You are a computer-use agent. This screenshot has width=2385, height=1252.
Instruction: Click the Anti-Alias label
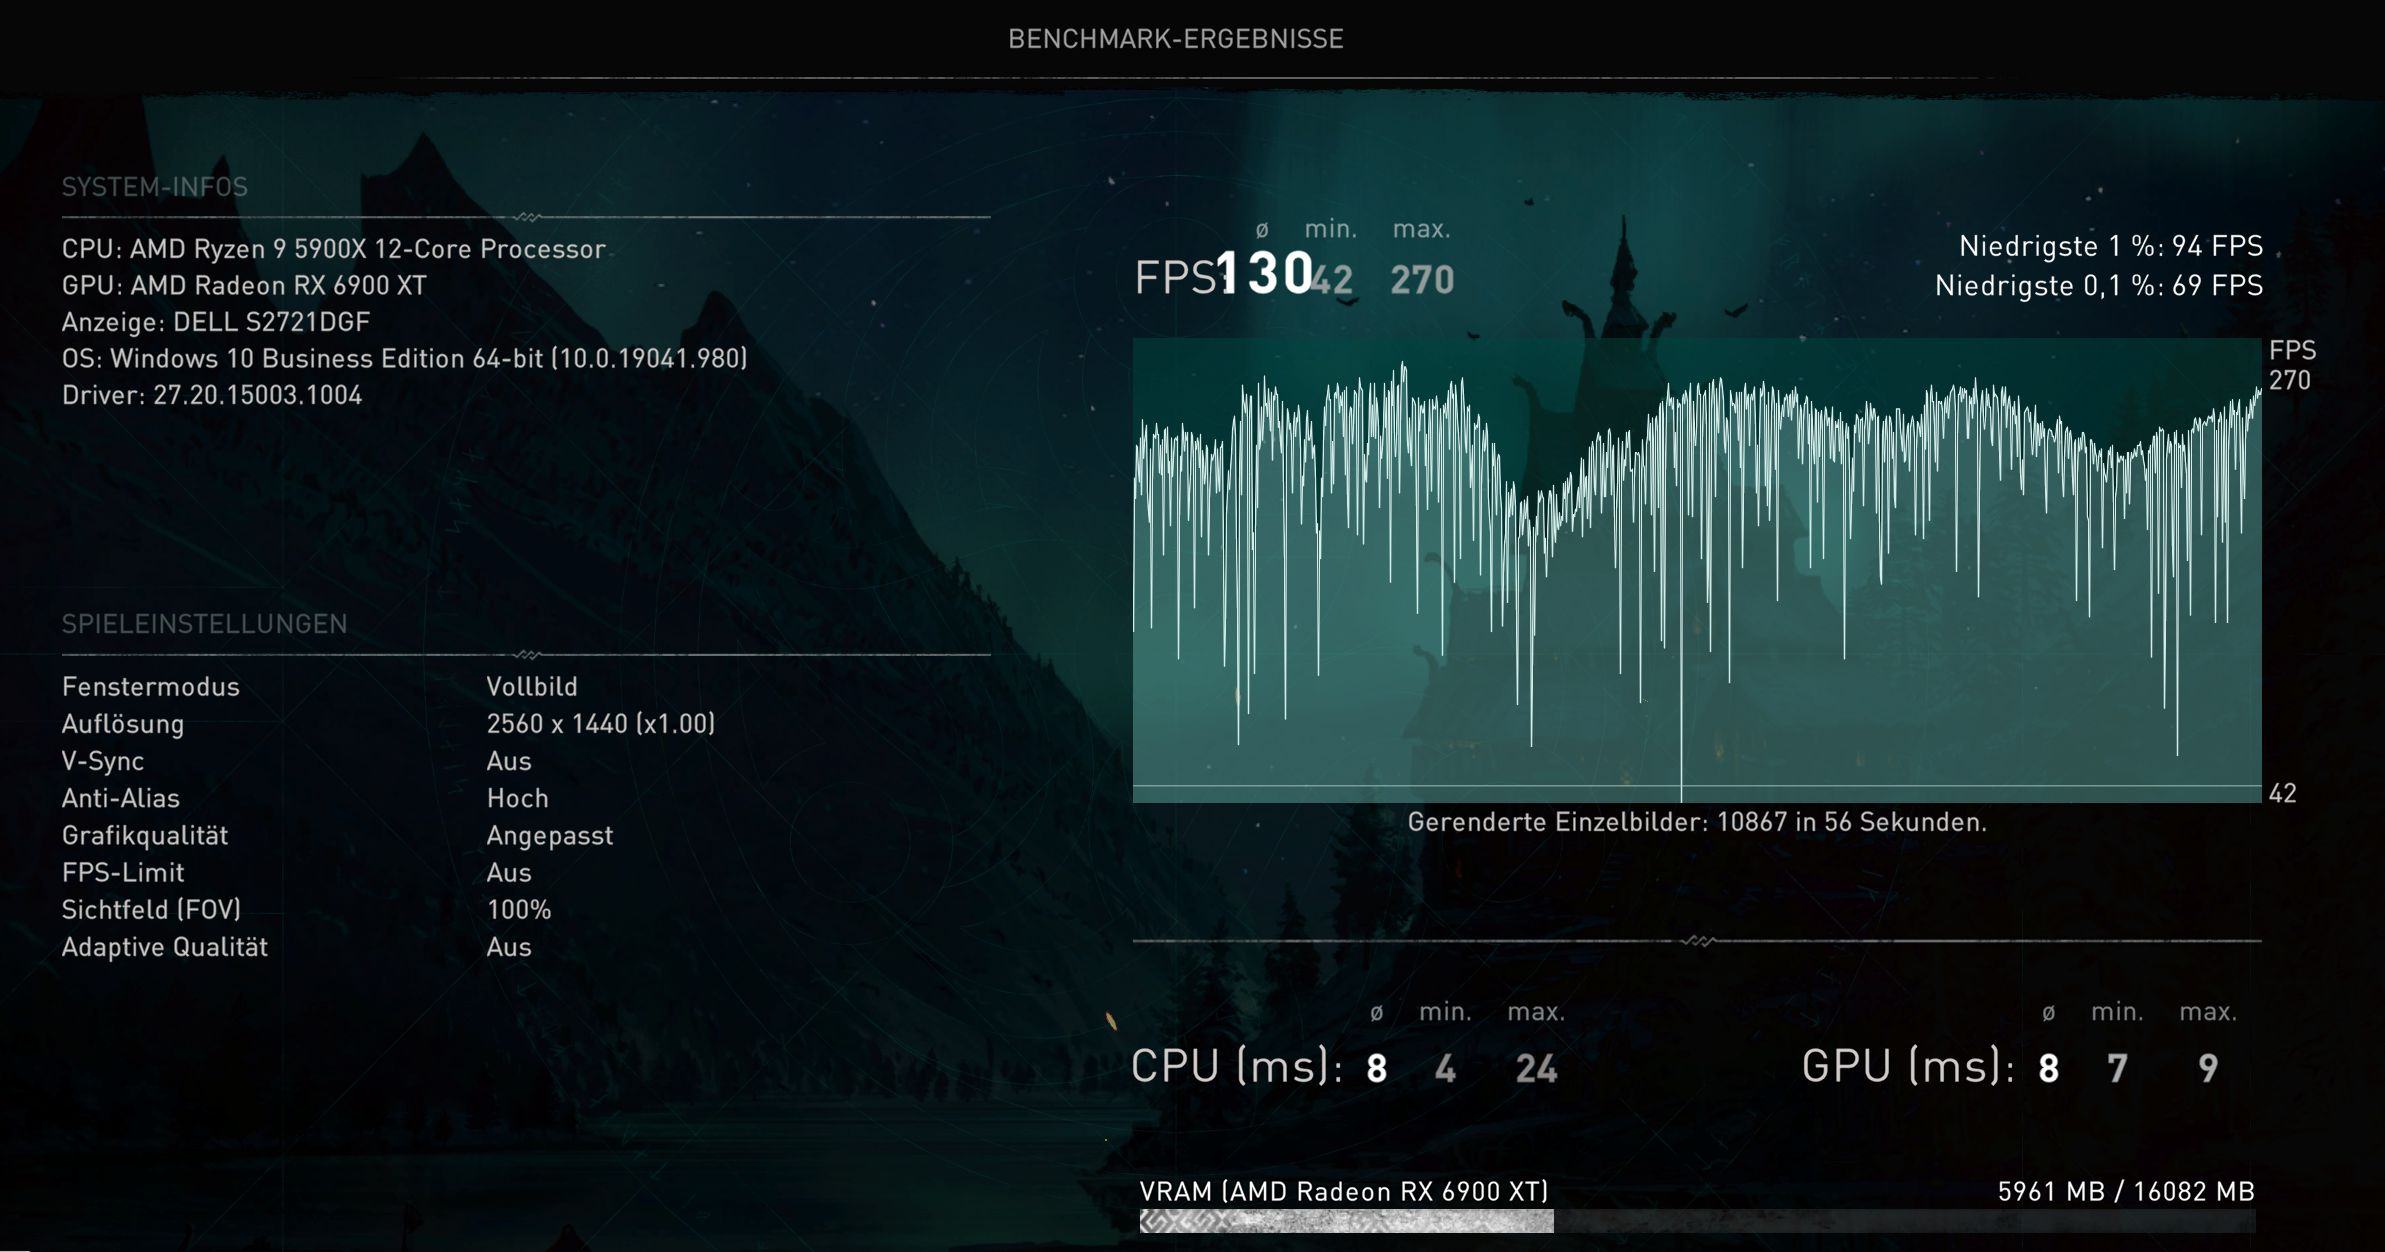[121, 798]
